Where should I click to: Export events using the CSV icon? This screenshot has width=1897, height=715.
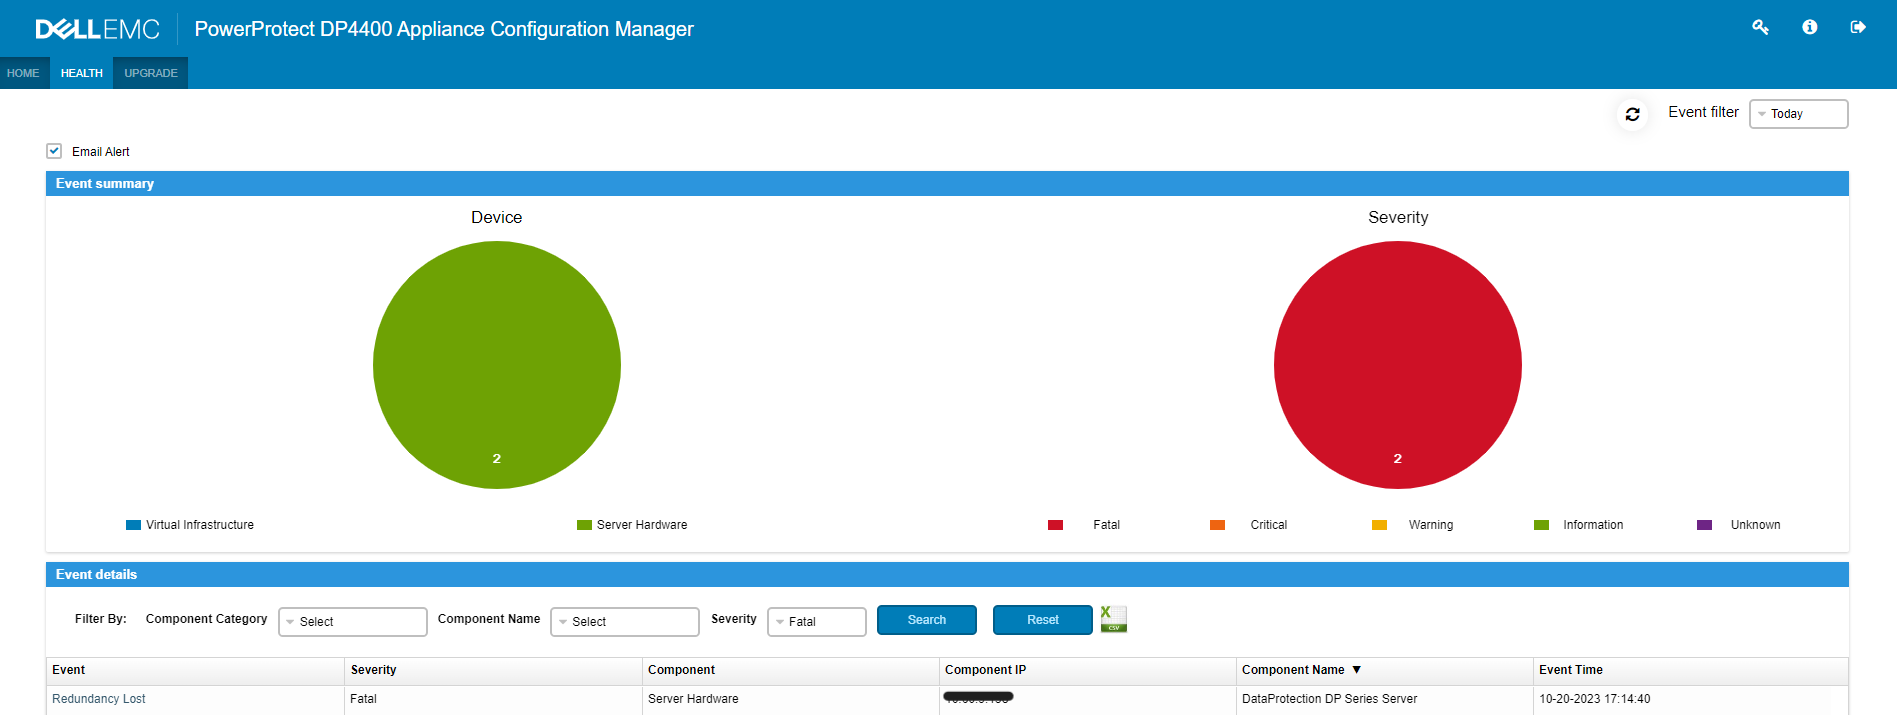(x=1113, y=619)
